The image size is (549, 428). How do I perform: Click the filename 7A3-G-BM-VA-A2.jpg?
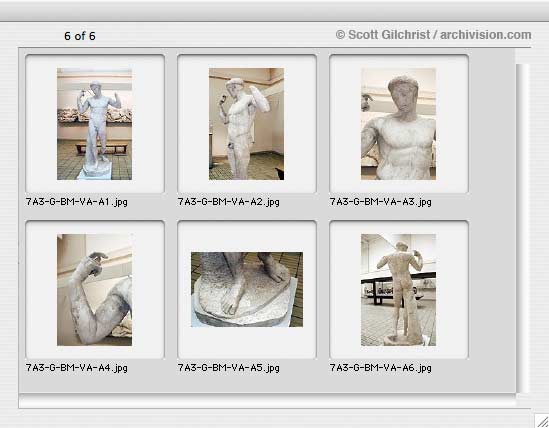pyautogui.click(x=229, y=202)
